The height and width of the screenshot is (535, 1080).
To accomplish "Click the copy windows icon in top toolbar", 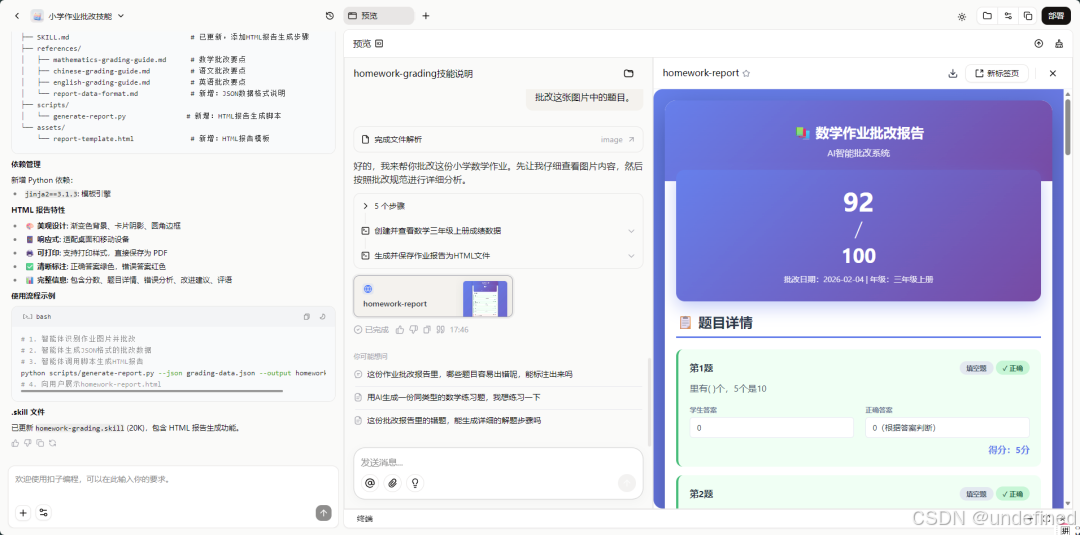I will click(x=1028, y=16).
